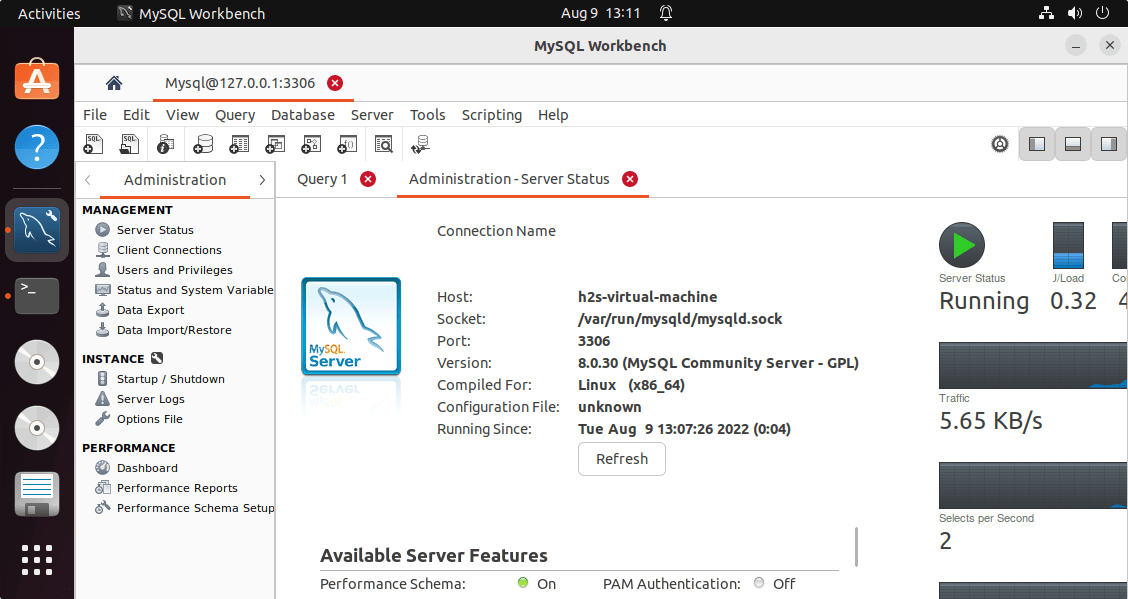Hide the sidebar panel
The height and width of the screenshot is (599, 1128).
1036,143
